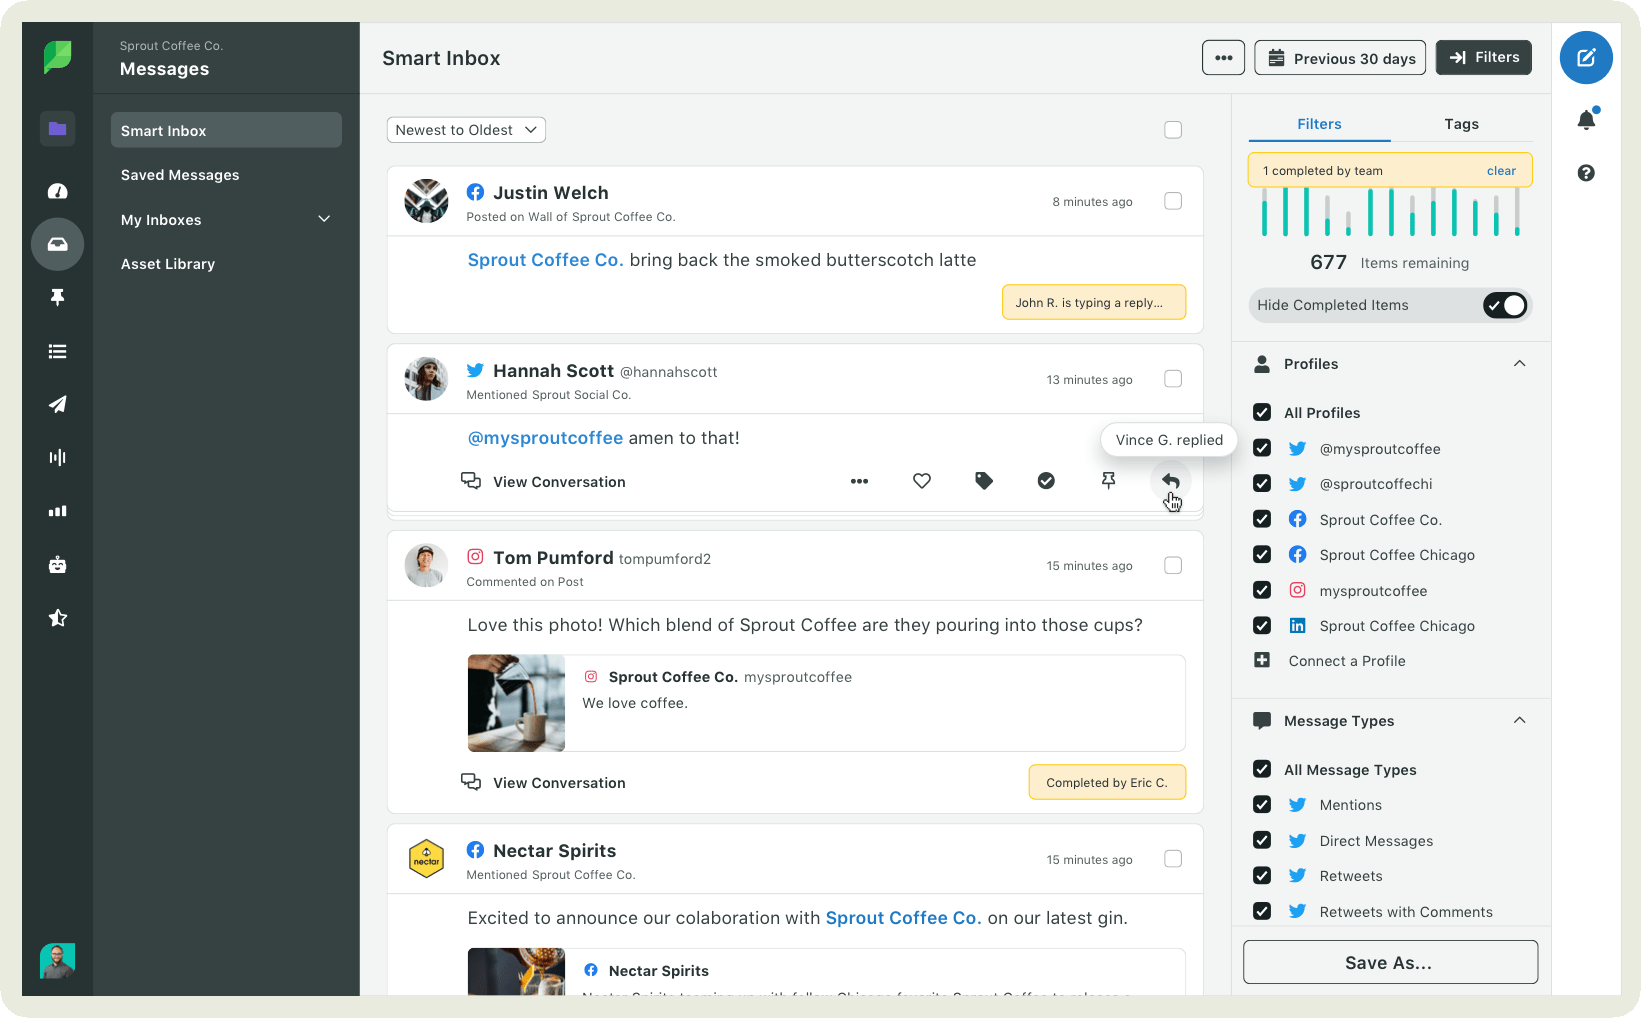
Task: Expand the My Inboxes section
Action: tap(324, 219)
